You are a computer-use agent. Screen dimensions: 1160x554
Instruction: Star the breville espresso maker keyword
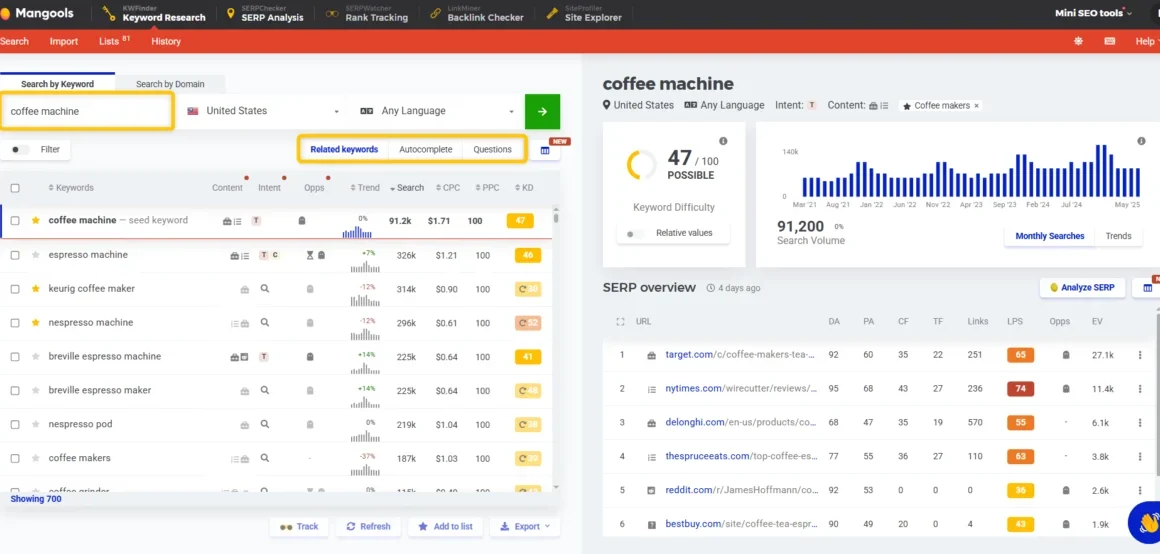click(35, 391)
